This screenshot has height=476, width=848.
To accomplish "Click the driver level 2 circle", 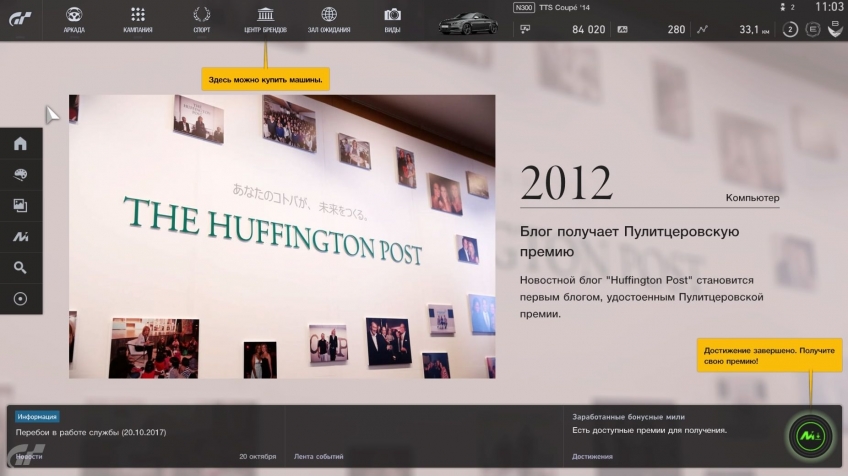I will click(790, 29).
